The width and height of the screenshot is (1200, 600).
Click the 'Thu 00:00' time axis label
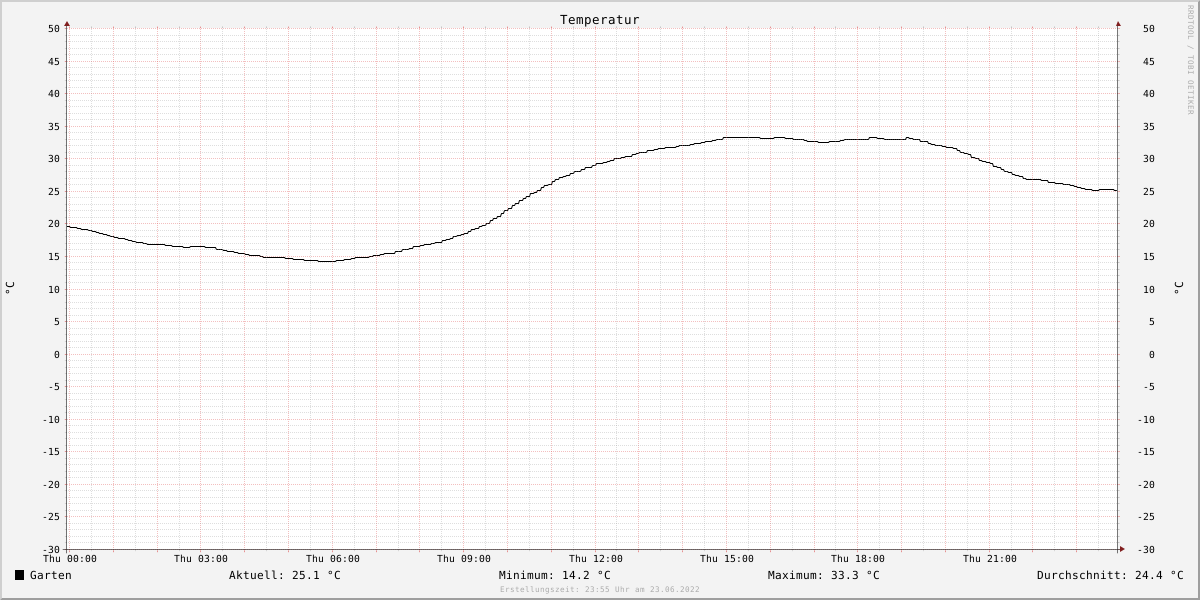click(70, 559)
